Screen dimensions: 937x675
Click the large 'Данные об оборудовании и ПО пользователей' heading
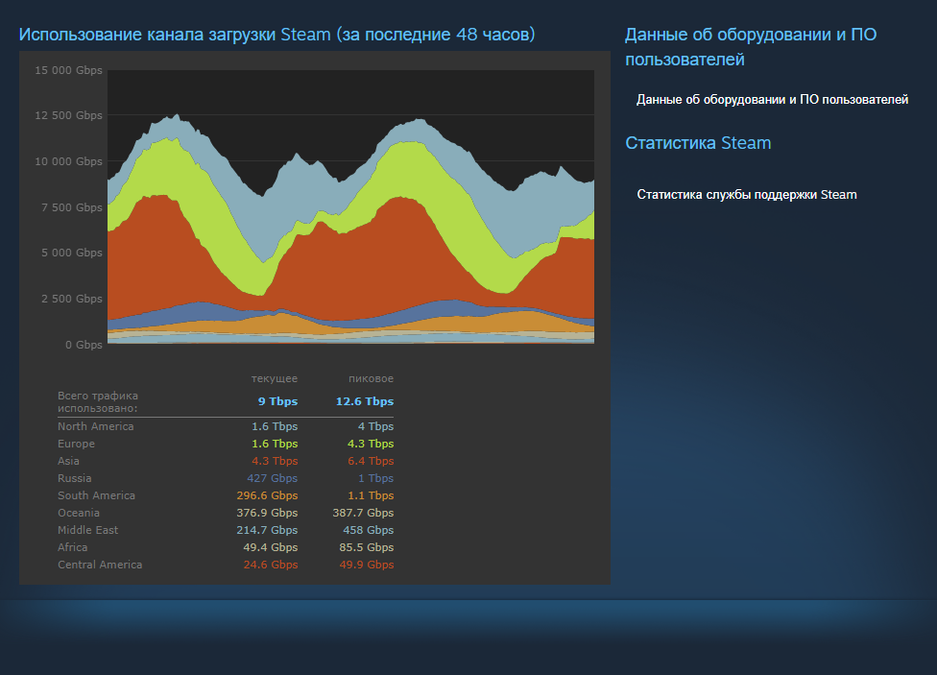point(751,47)
